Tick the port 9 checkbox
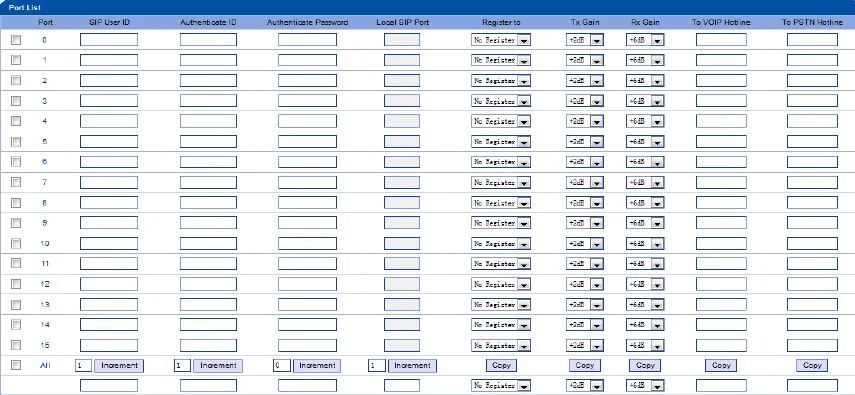This screenshot has width=855, height=395. click(16, 223)
